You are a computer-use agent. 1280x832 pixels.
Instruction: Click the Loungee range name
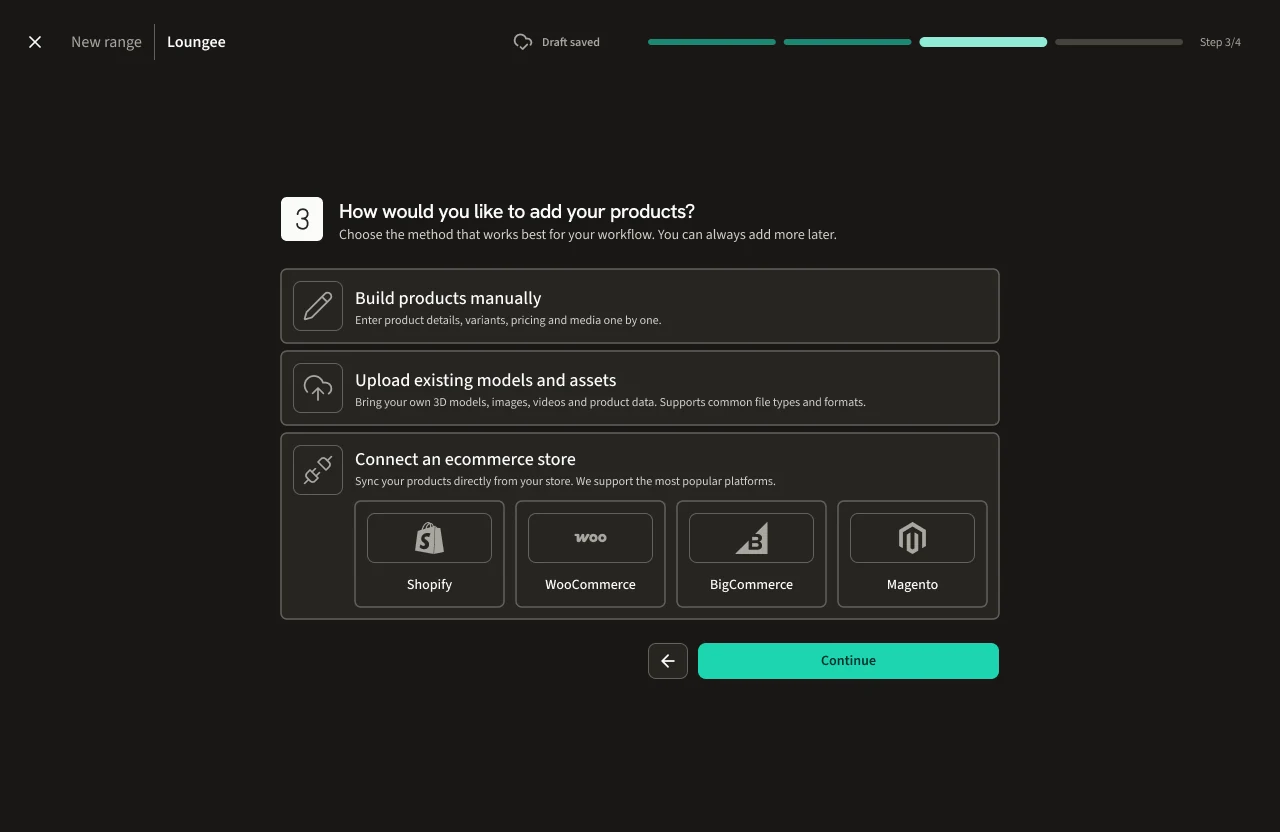(196, 42)
